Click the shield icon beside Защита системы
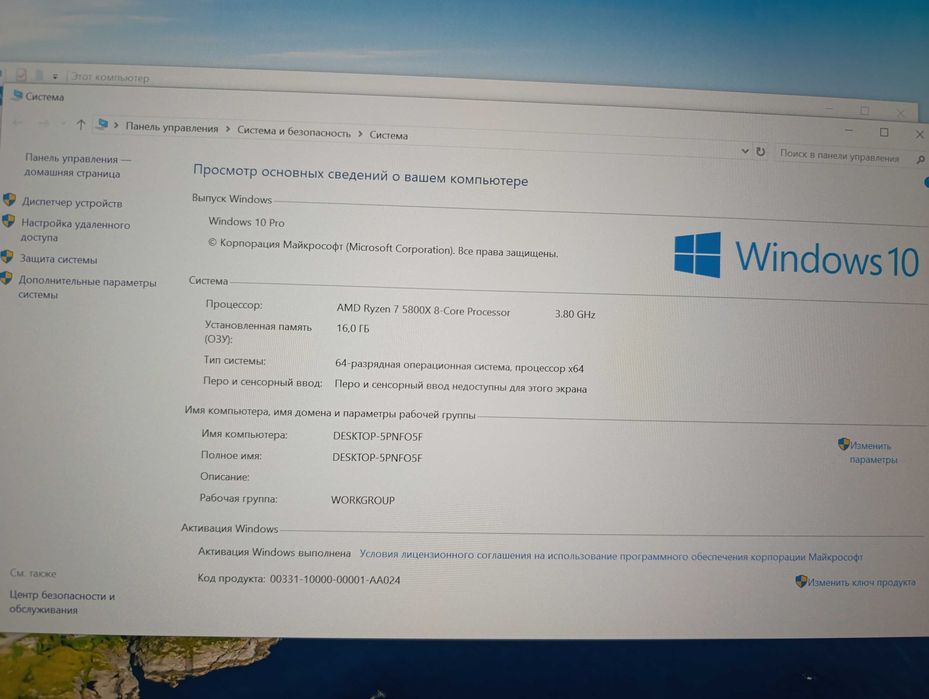 click(x=7, y=256)
